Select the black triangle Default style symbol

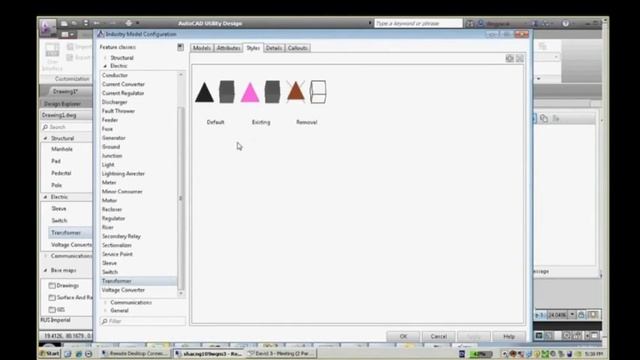[x=204, y=92]
